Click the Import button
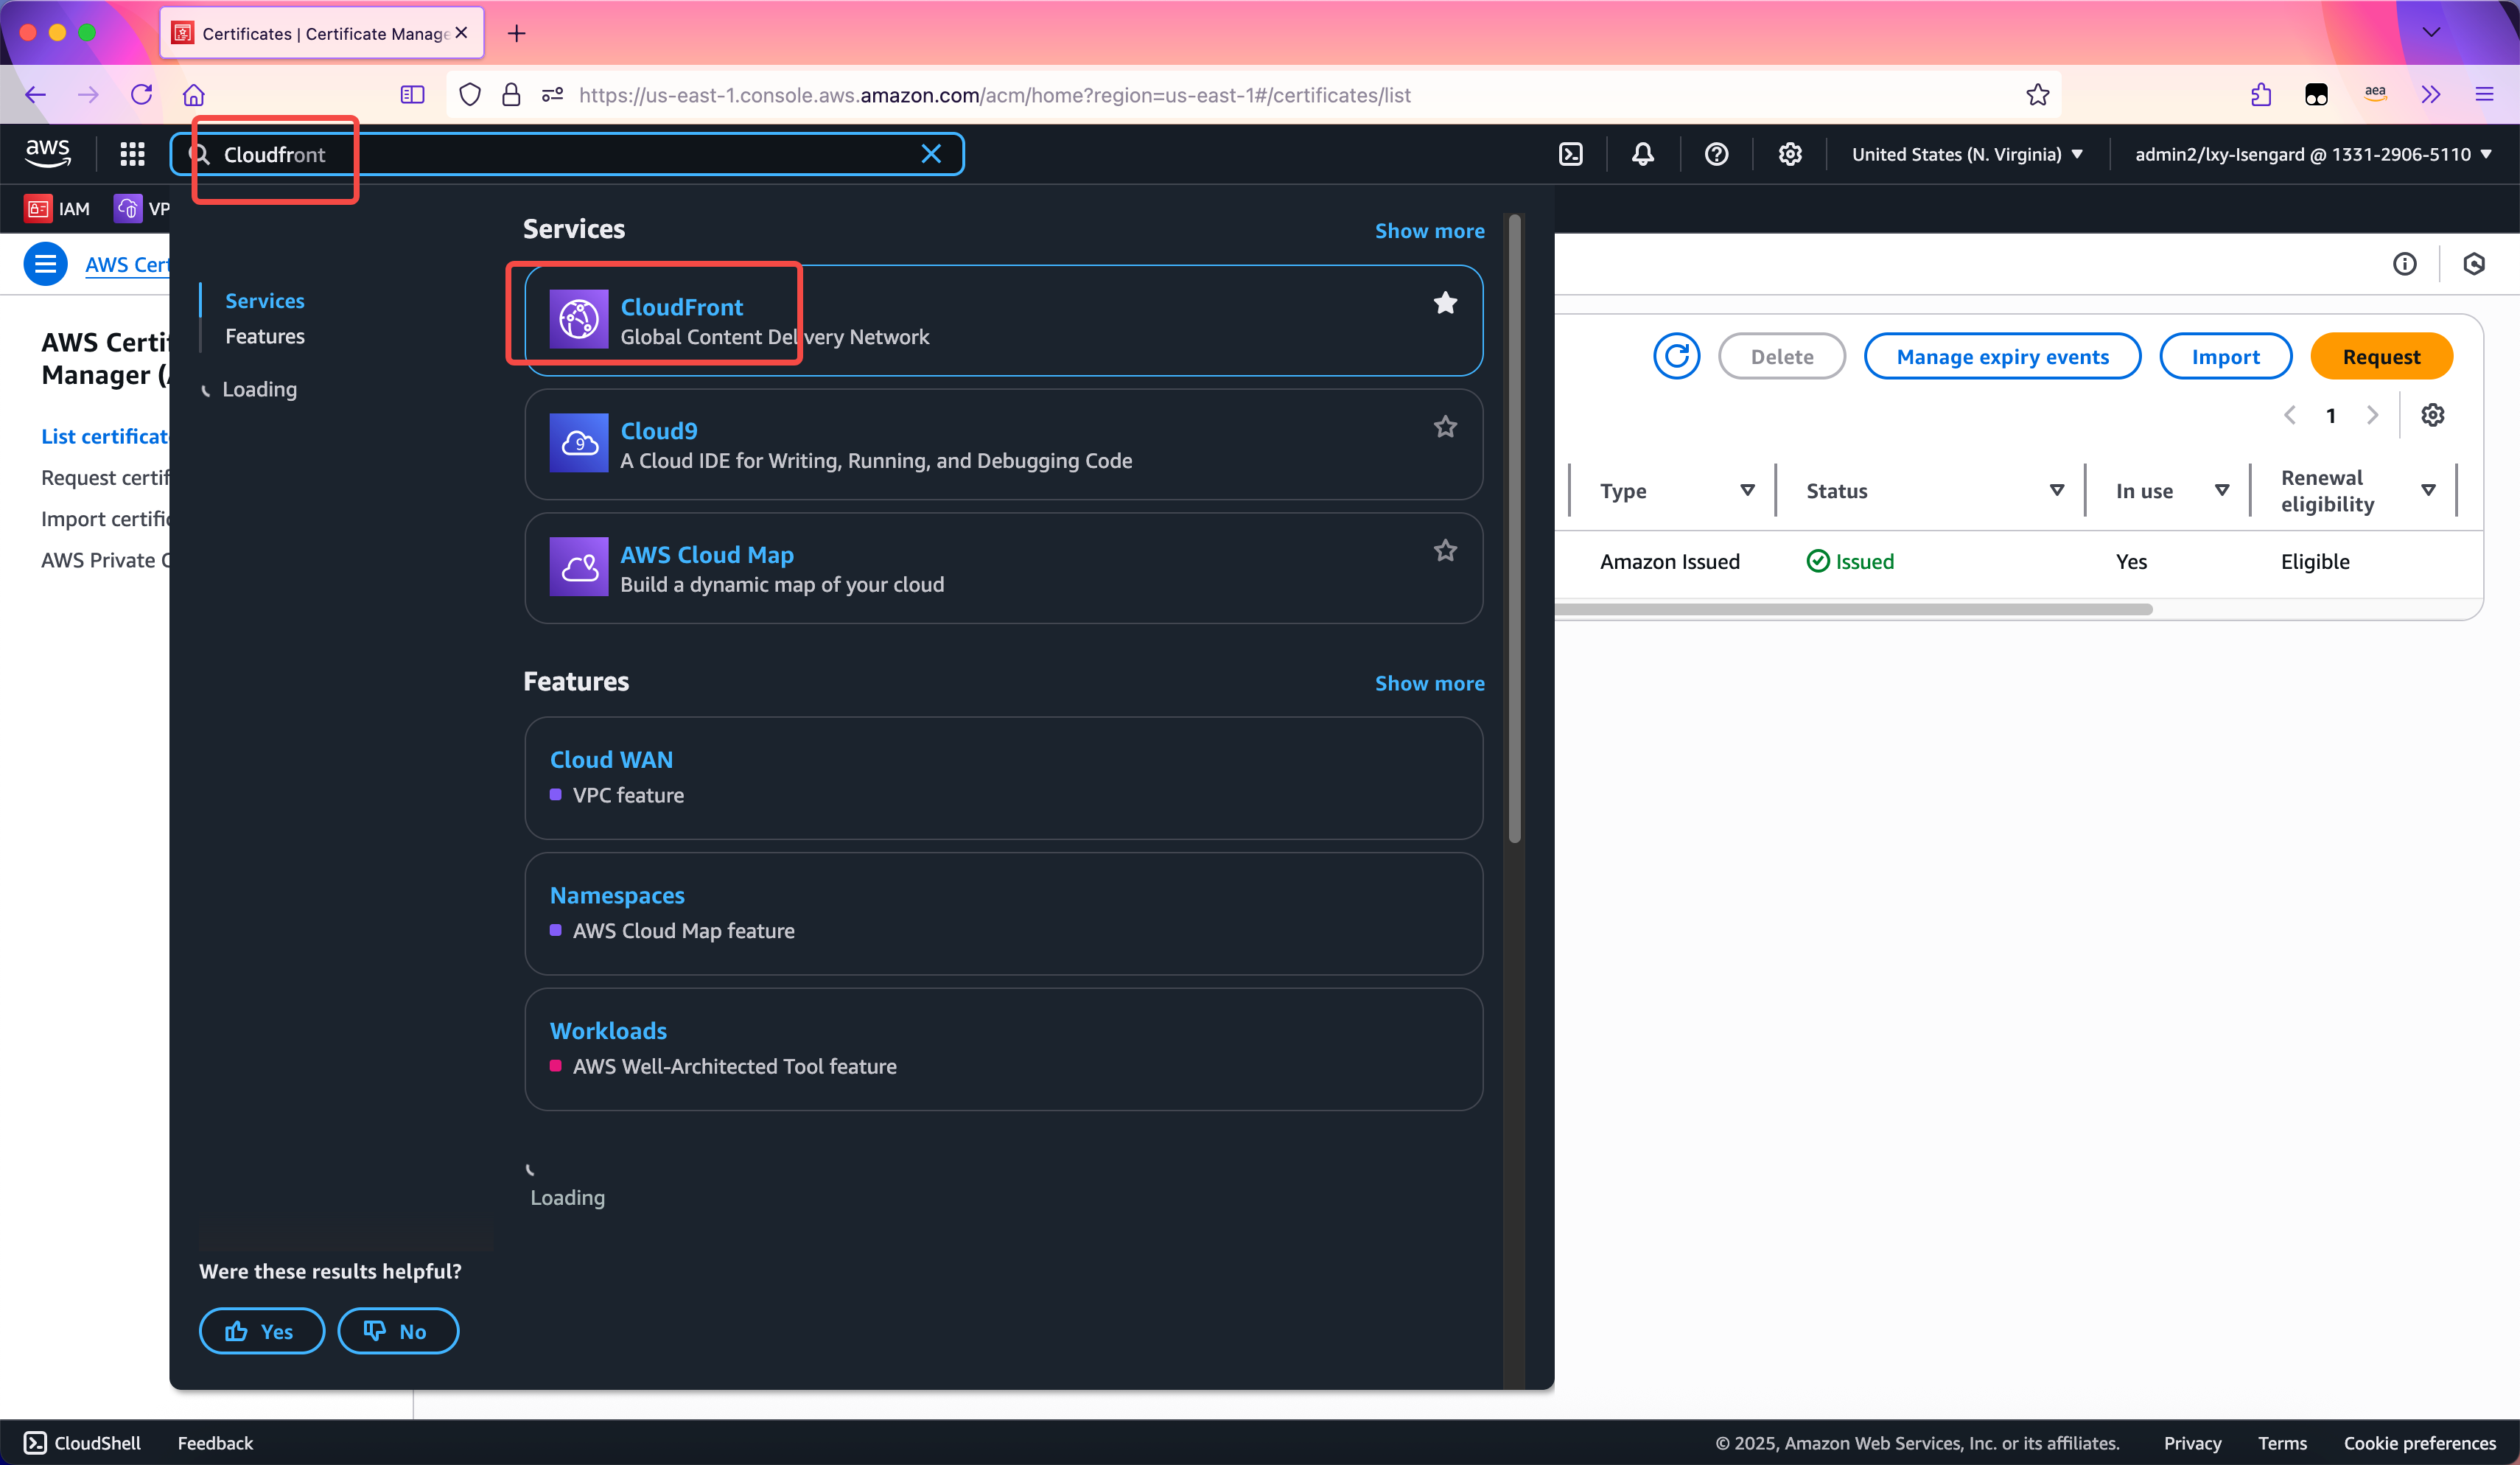 click(2225, 357)
